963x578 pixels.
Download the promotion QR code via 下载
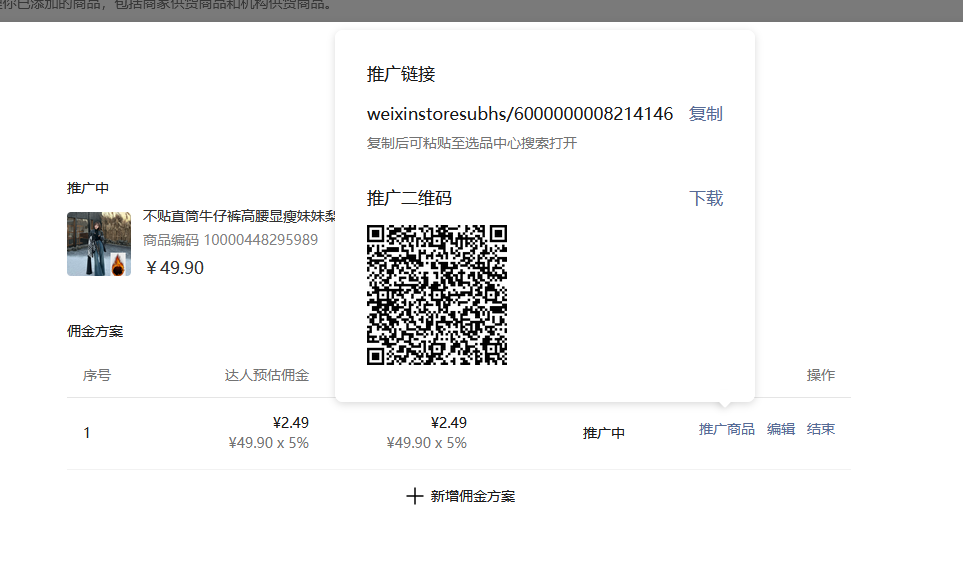[x=706, y=198]
